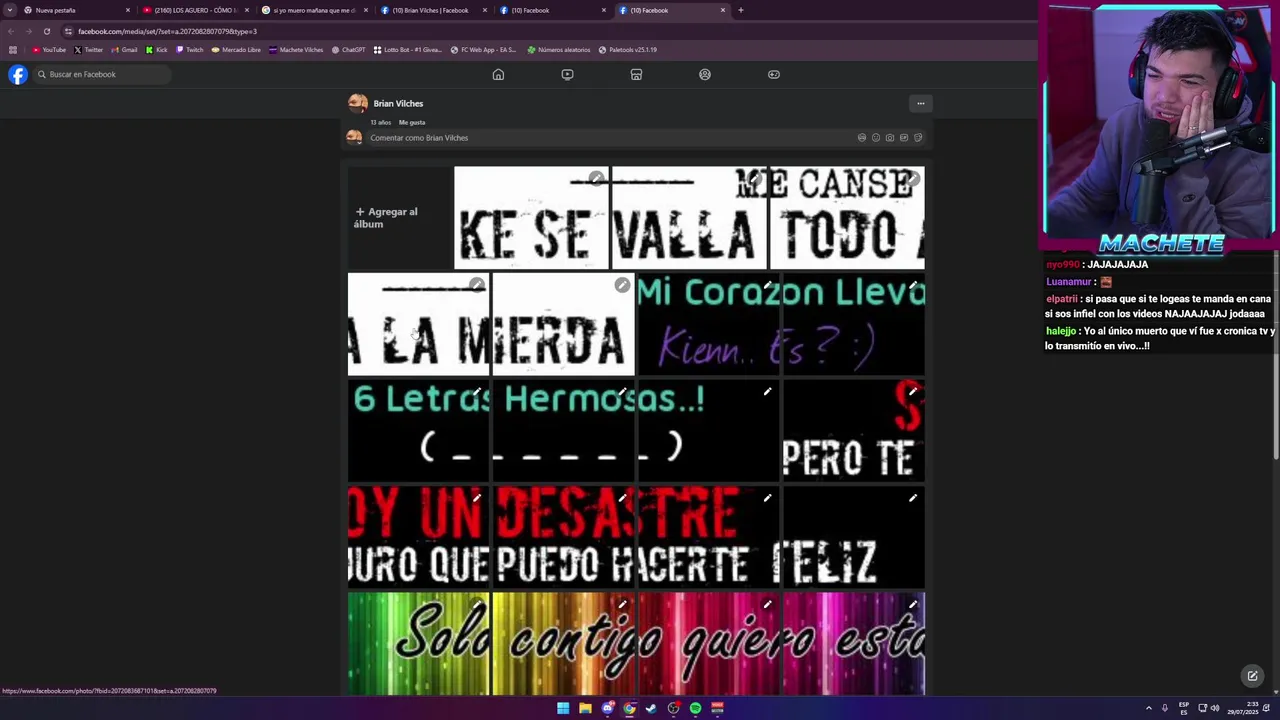This screenshot has height=720, width=1280.
Task: Open Twitch bookmark
Action: point(190,49)
